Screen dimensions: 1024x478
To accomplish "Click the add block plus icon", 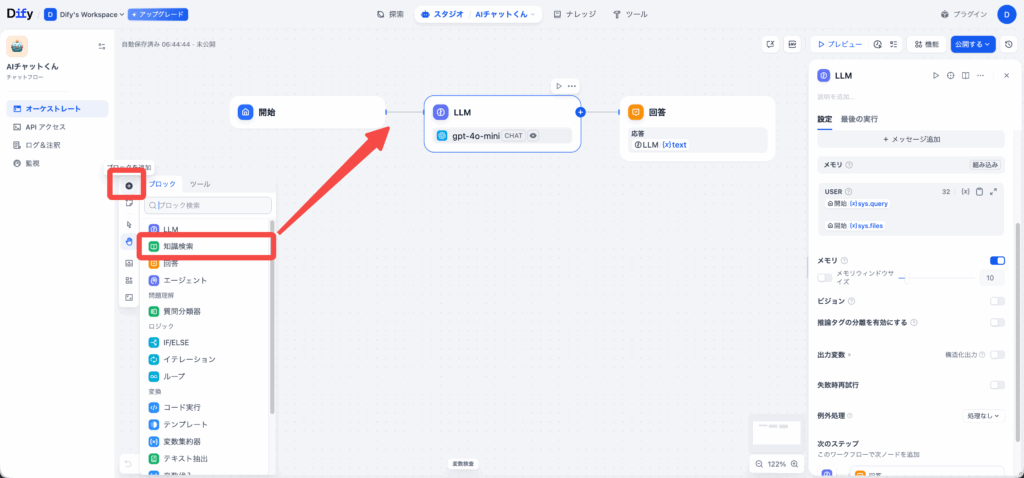I will click(128, 185).
